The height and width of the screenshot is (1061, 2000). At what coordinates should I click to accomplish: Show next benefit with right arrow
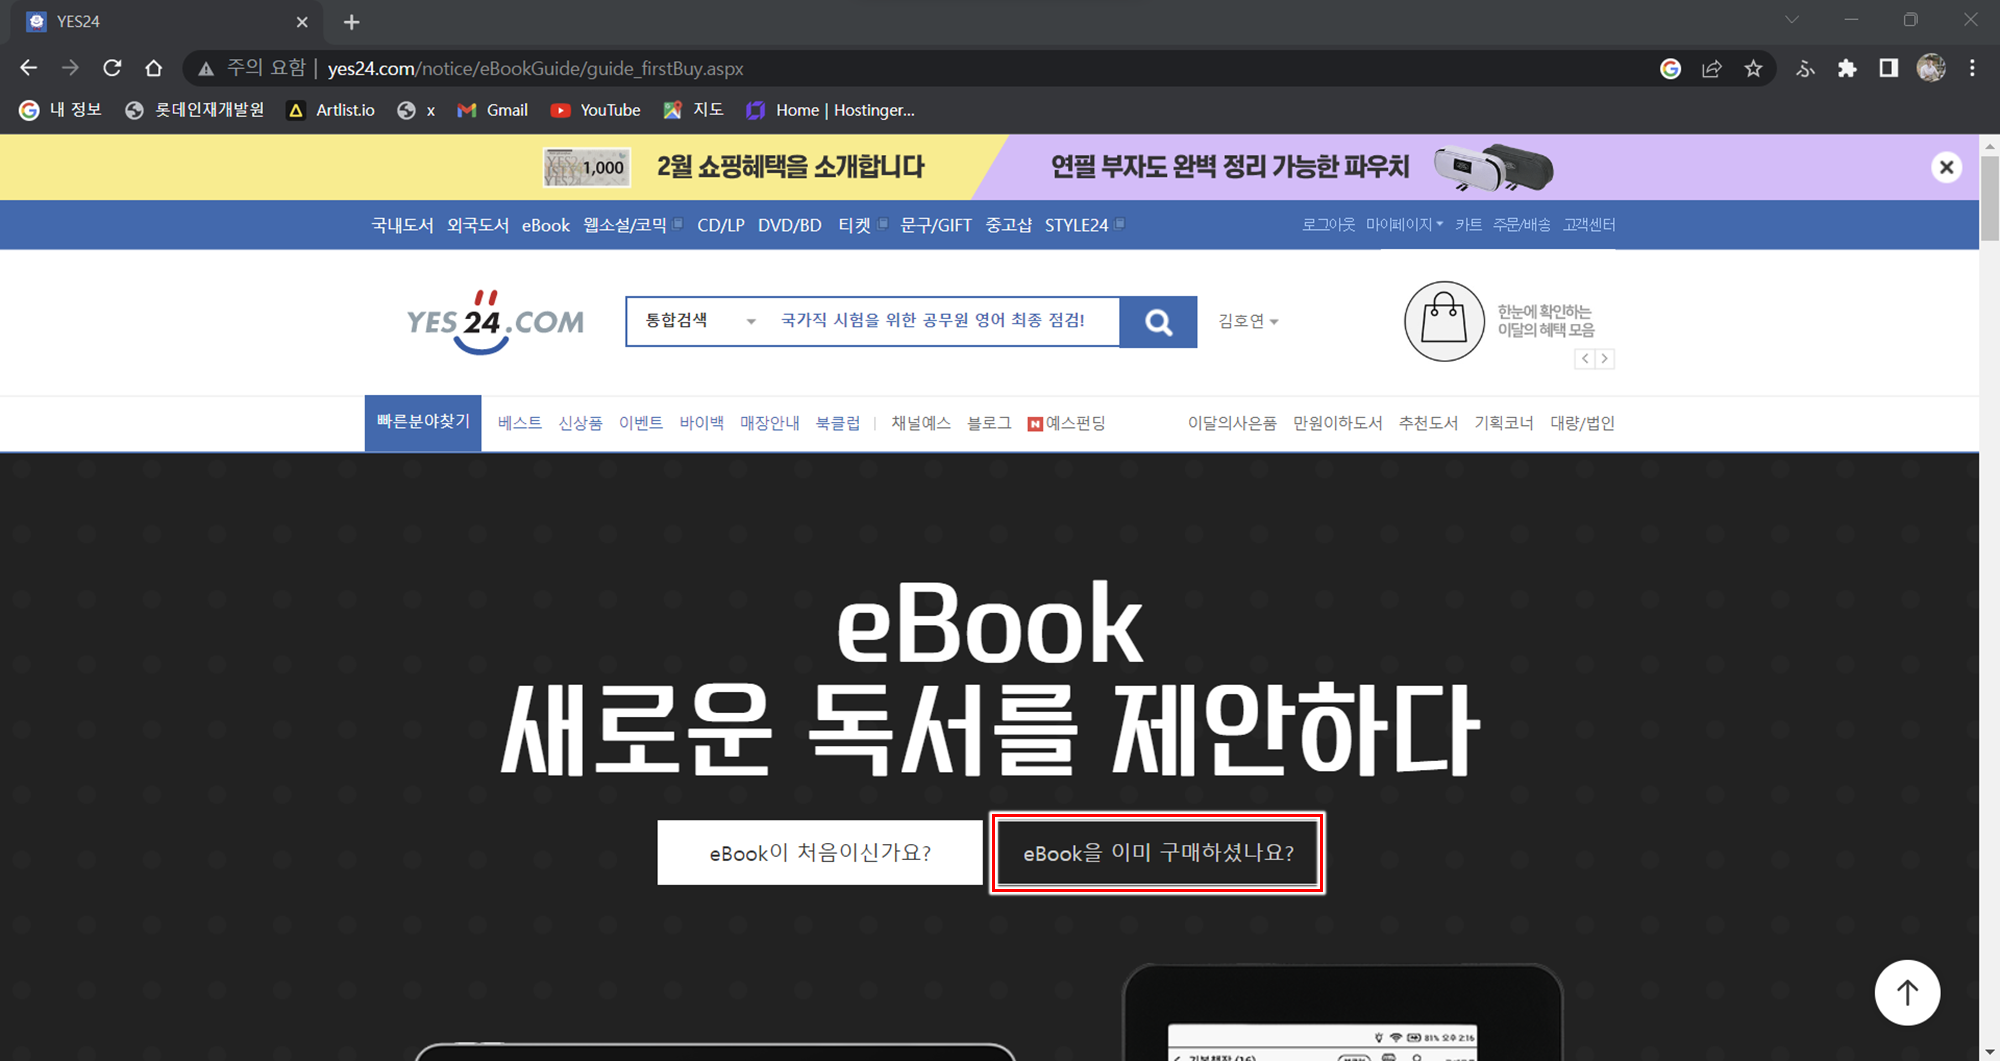click(1605, 358)
